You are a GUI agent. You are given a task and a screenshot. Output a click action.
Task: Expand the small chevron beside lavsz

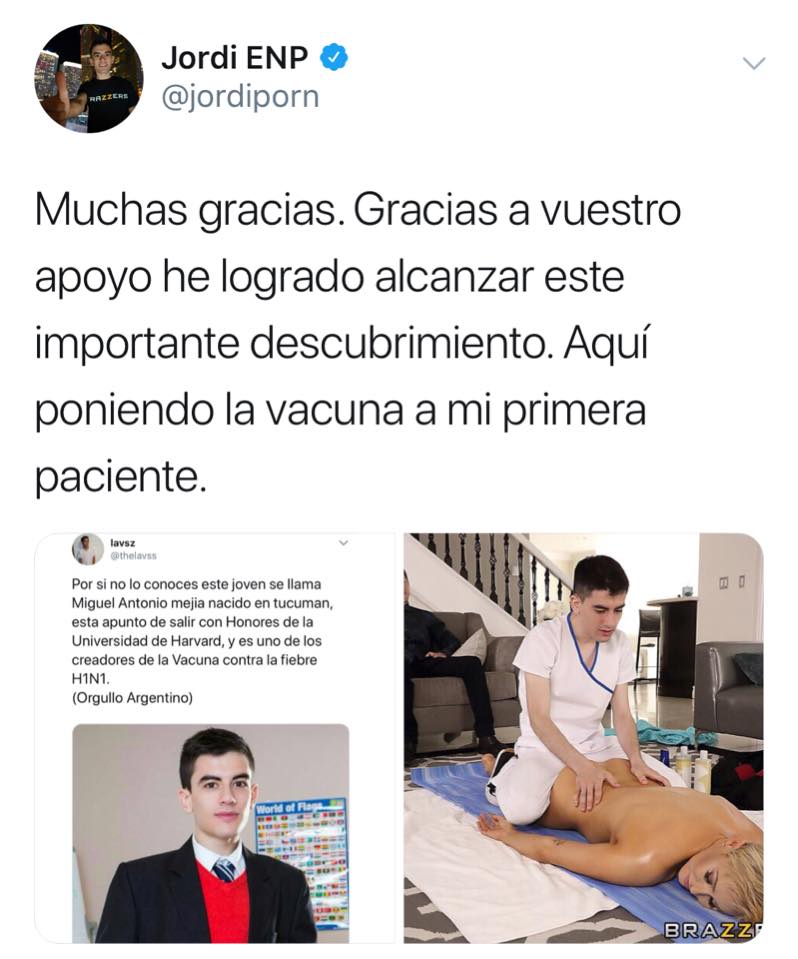pos(343,542)
